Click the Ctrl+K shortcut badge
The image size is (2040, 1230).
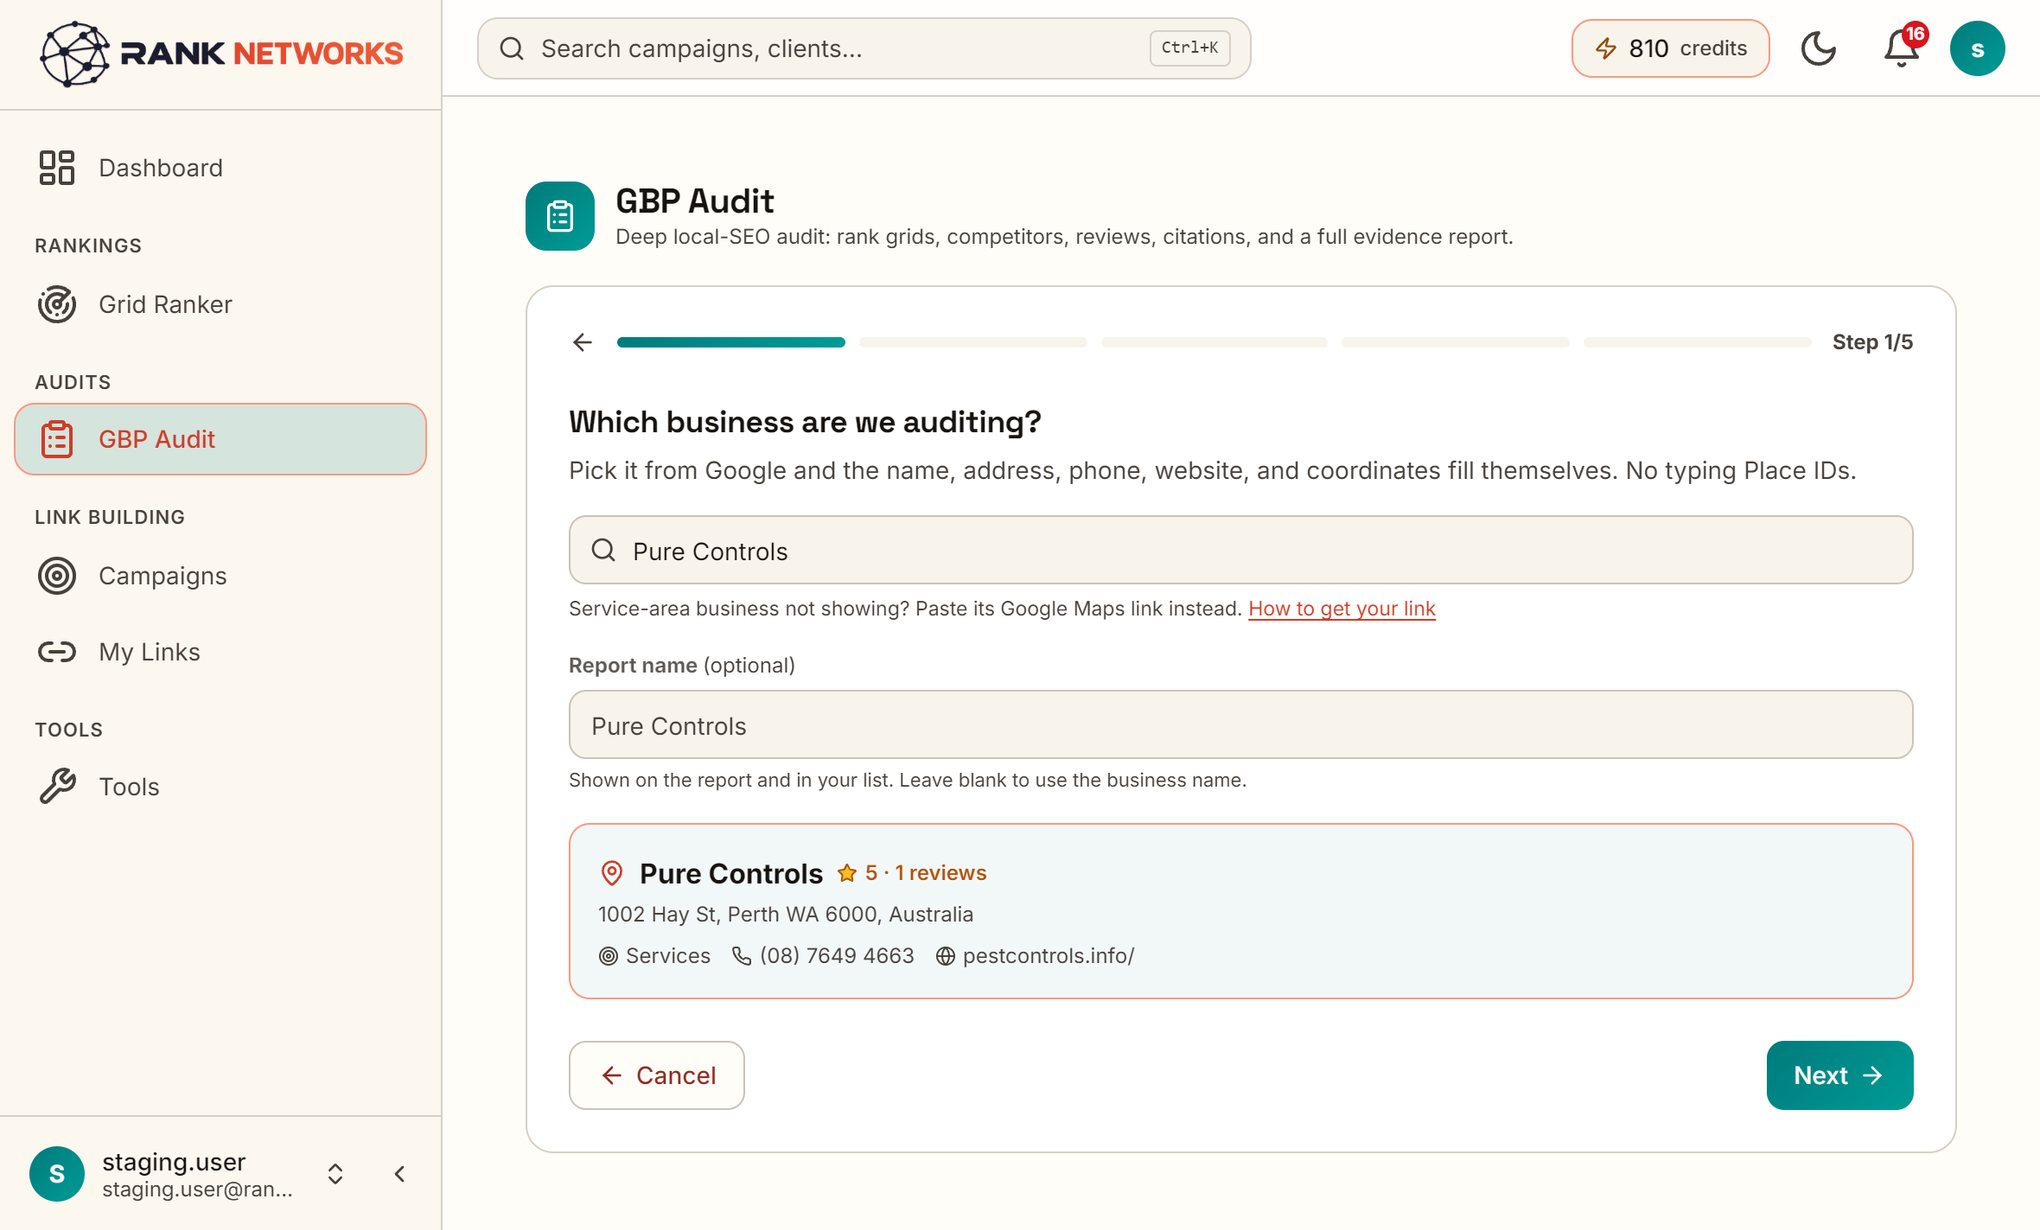(1189, 48)
